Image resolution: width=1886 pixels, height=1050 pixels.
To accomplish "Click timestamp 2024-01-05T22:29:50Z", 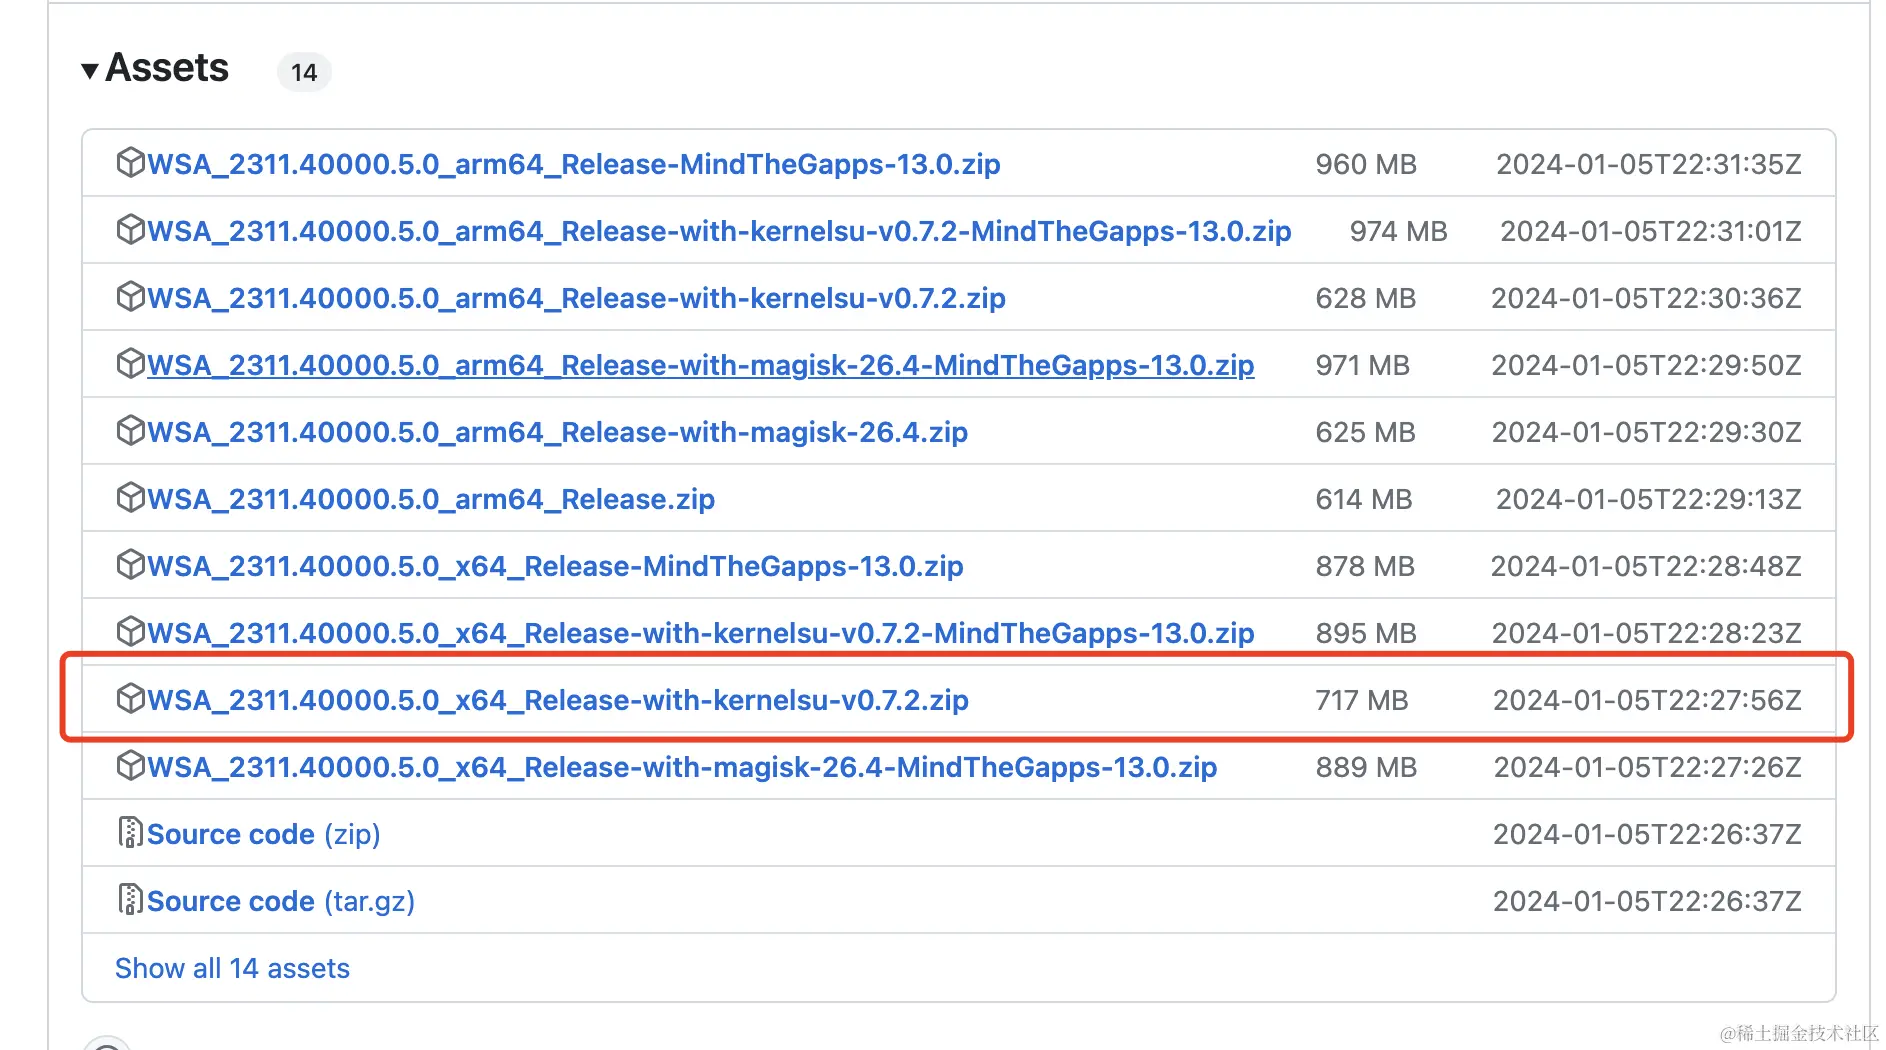I will click(1647, 365).
